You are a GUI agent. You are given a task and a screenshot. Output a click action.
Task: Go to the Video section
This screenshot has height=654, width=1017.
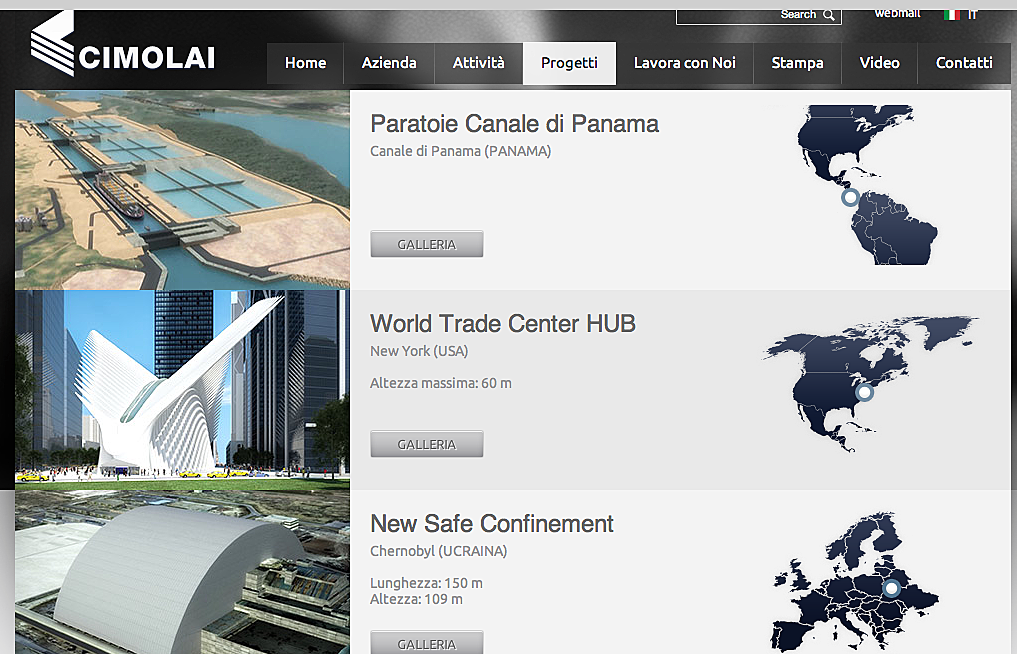pos(879,63)
